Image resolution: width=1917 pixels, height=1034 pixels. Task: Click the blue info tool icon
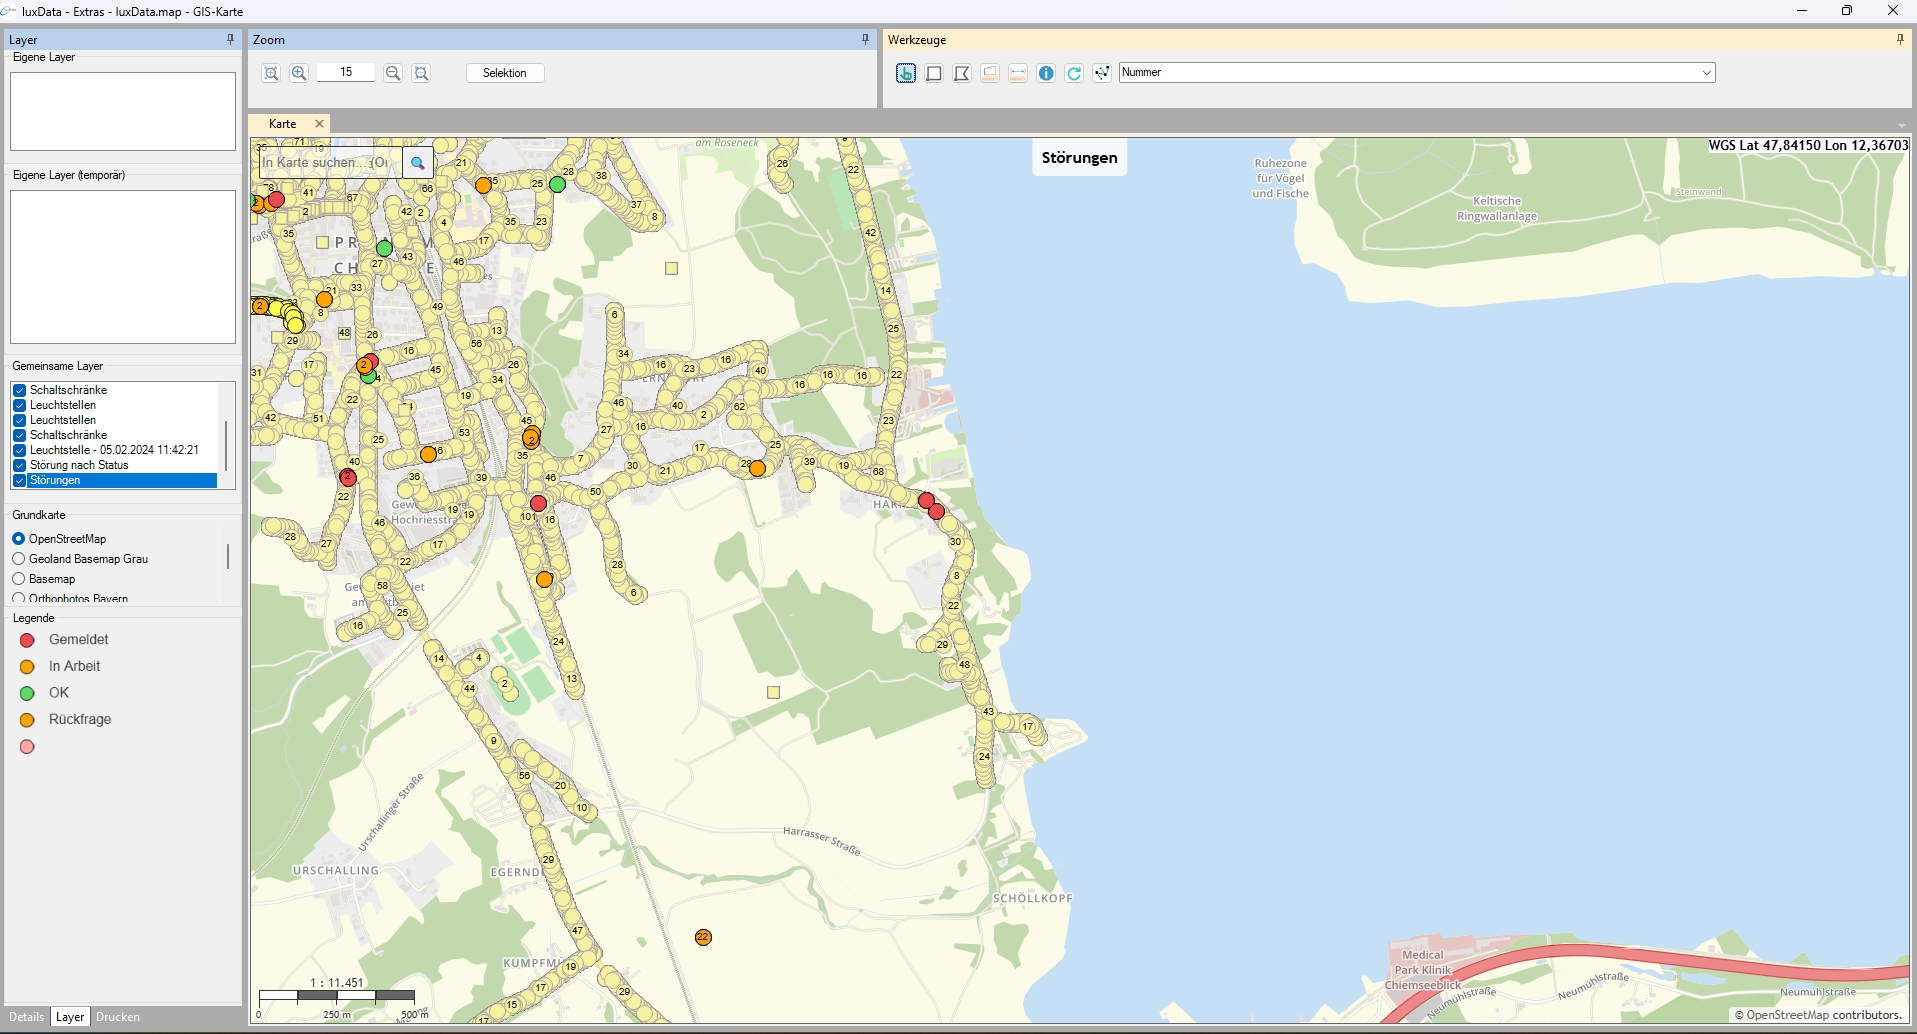click(1046, 73)
